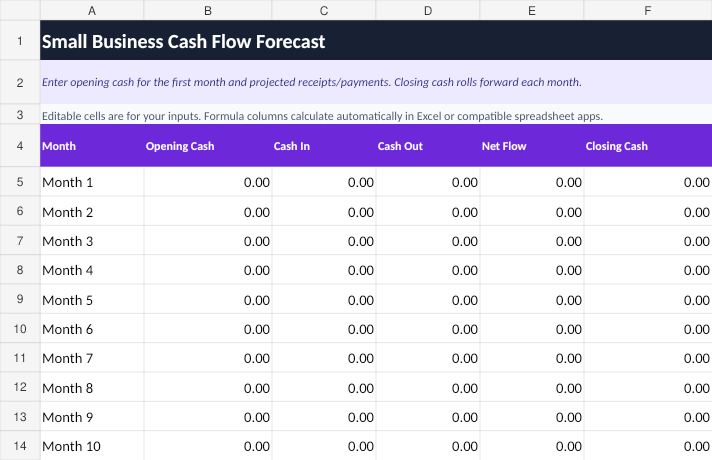Click the Net Flow heading cell
Viewport: 712px width, 460px height.
532,146
